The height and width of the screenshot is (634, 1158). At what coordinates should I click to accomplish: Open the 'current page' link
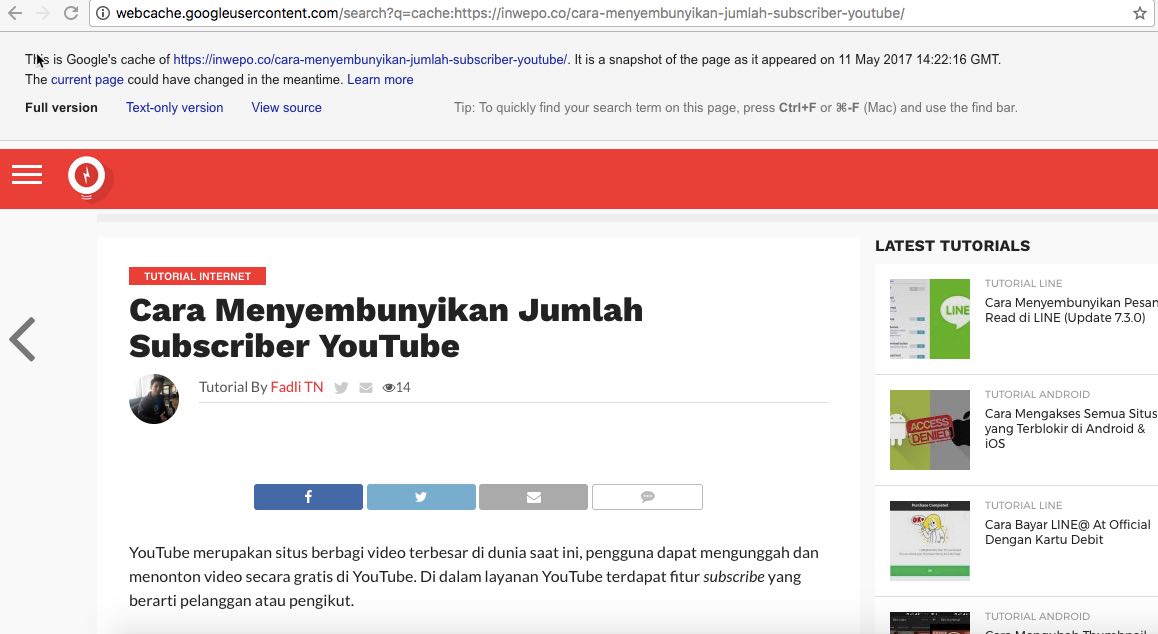coord(87,80)
